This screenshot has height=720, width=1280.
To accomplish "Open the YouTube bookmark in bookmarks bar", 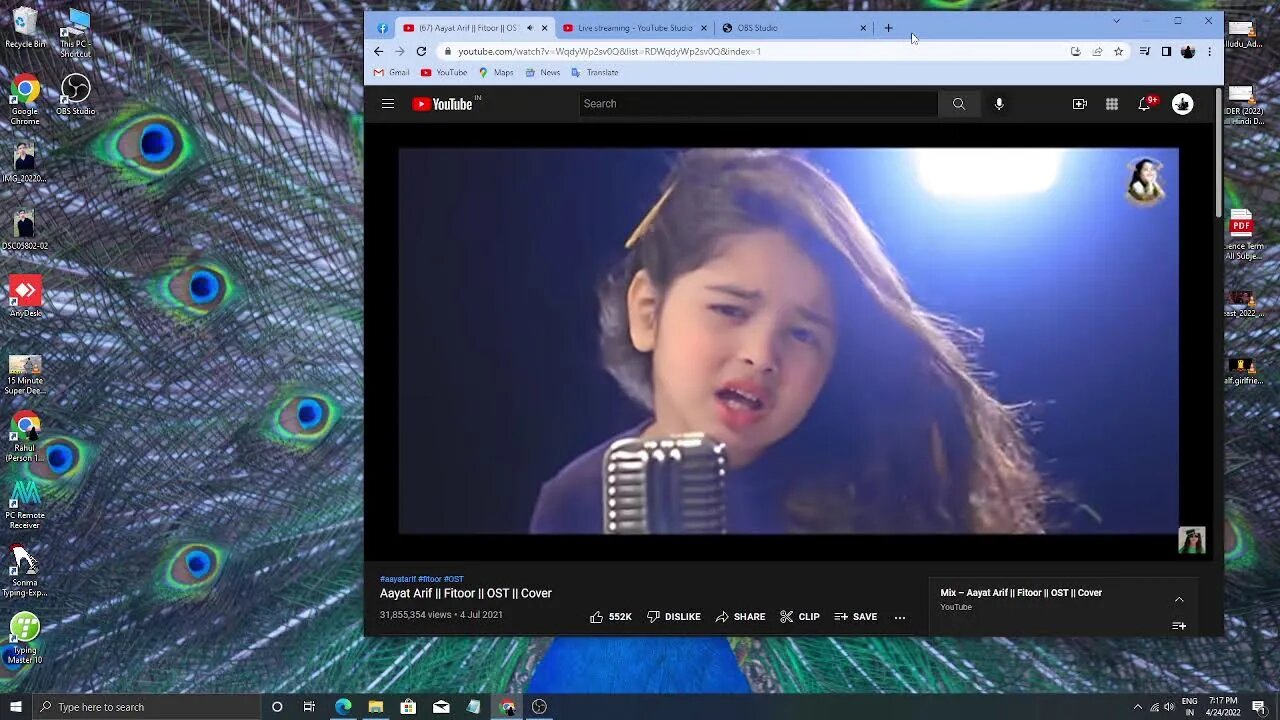I will point(444,72).
